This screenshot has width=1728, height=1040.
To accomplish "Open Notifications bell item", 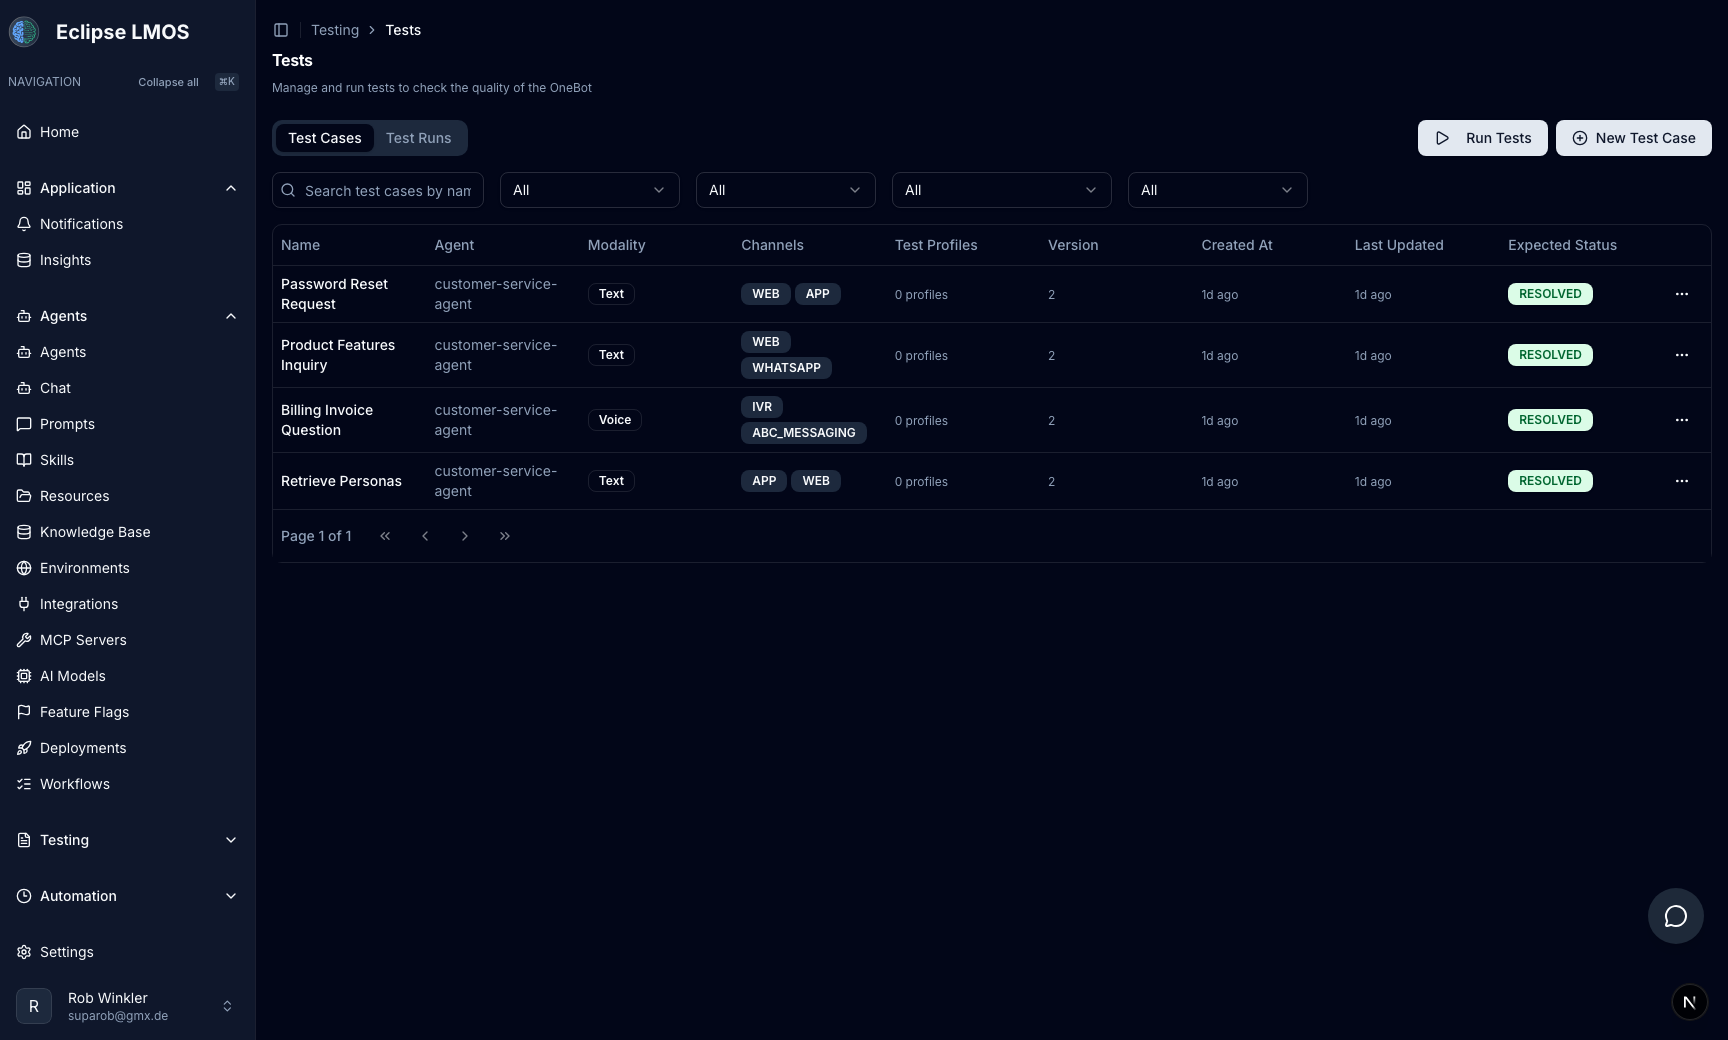I will [x=128, y=224].
